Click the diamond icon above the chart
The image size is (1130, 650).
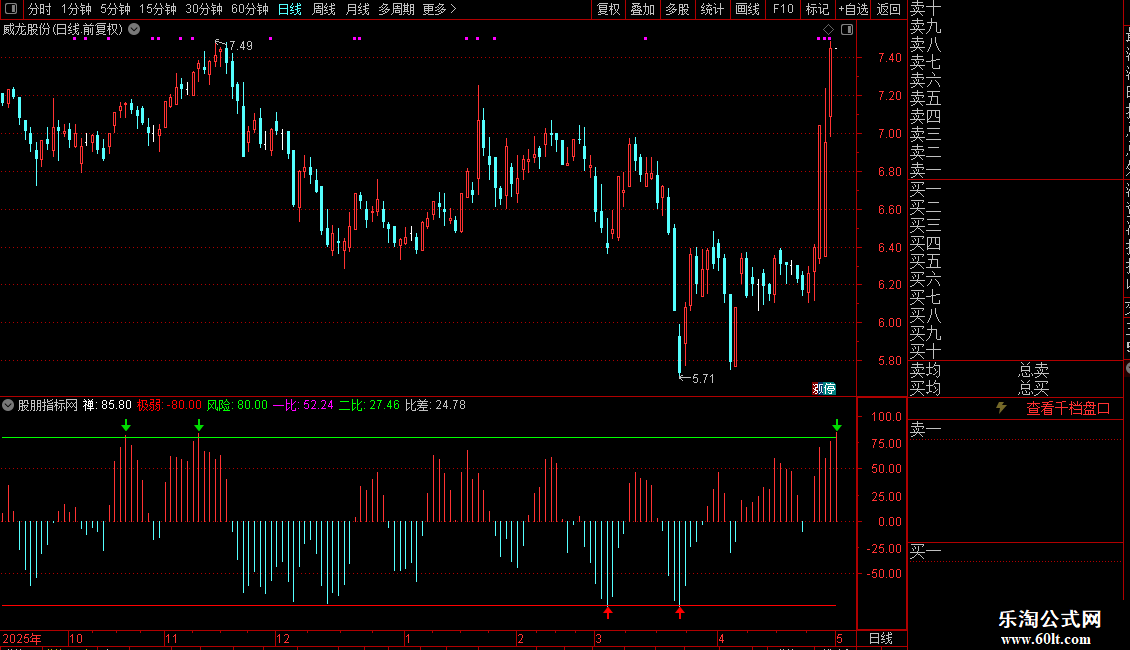[828, 30]
